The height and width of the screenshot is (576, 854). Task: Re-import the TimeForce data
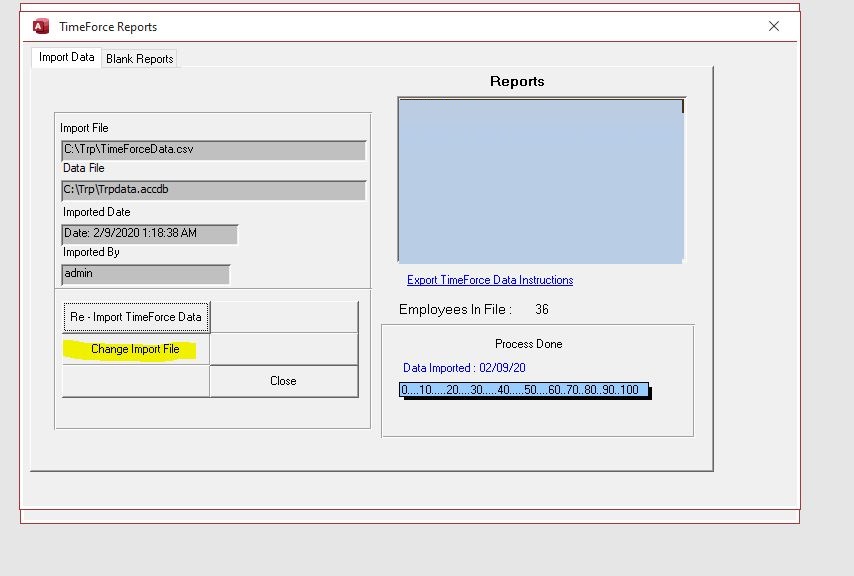(136, 317)
